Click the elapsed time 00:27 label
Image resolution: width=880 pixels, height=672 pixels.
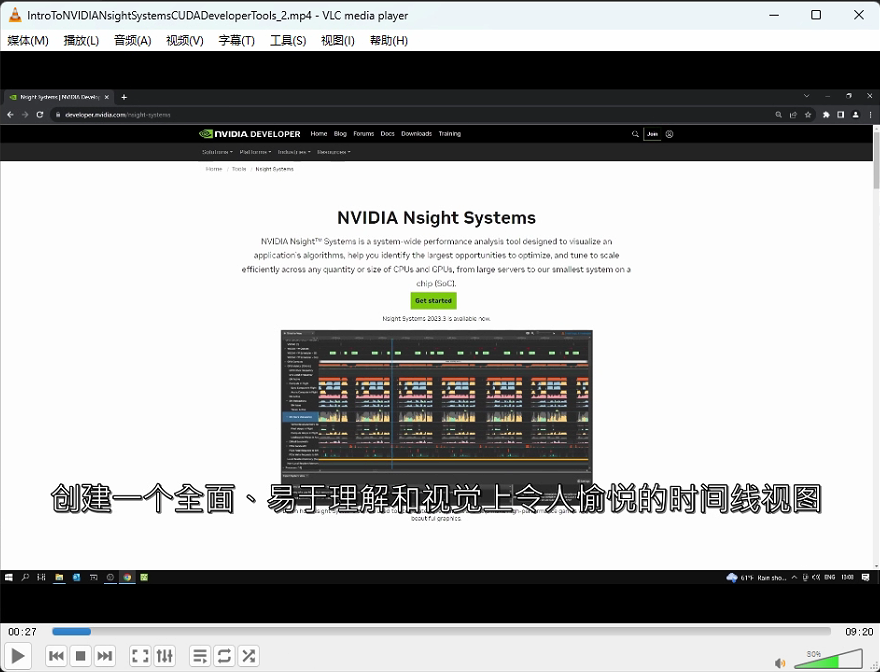[22, 632]
